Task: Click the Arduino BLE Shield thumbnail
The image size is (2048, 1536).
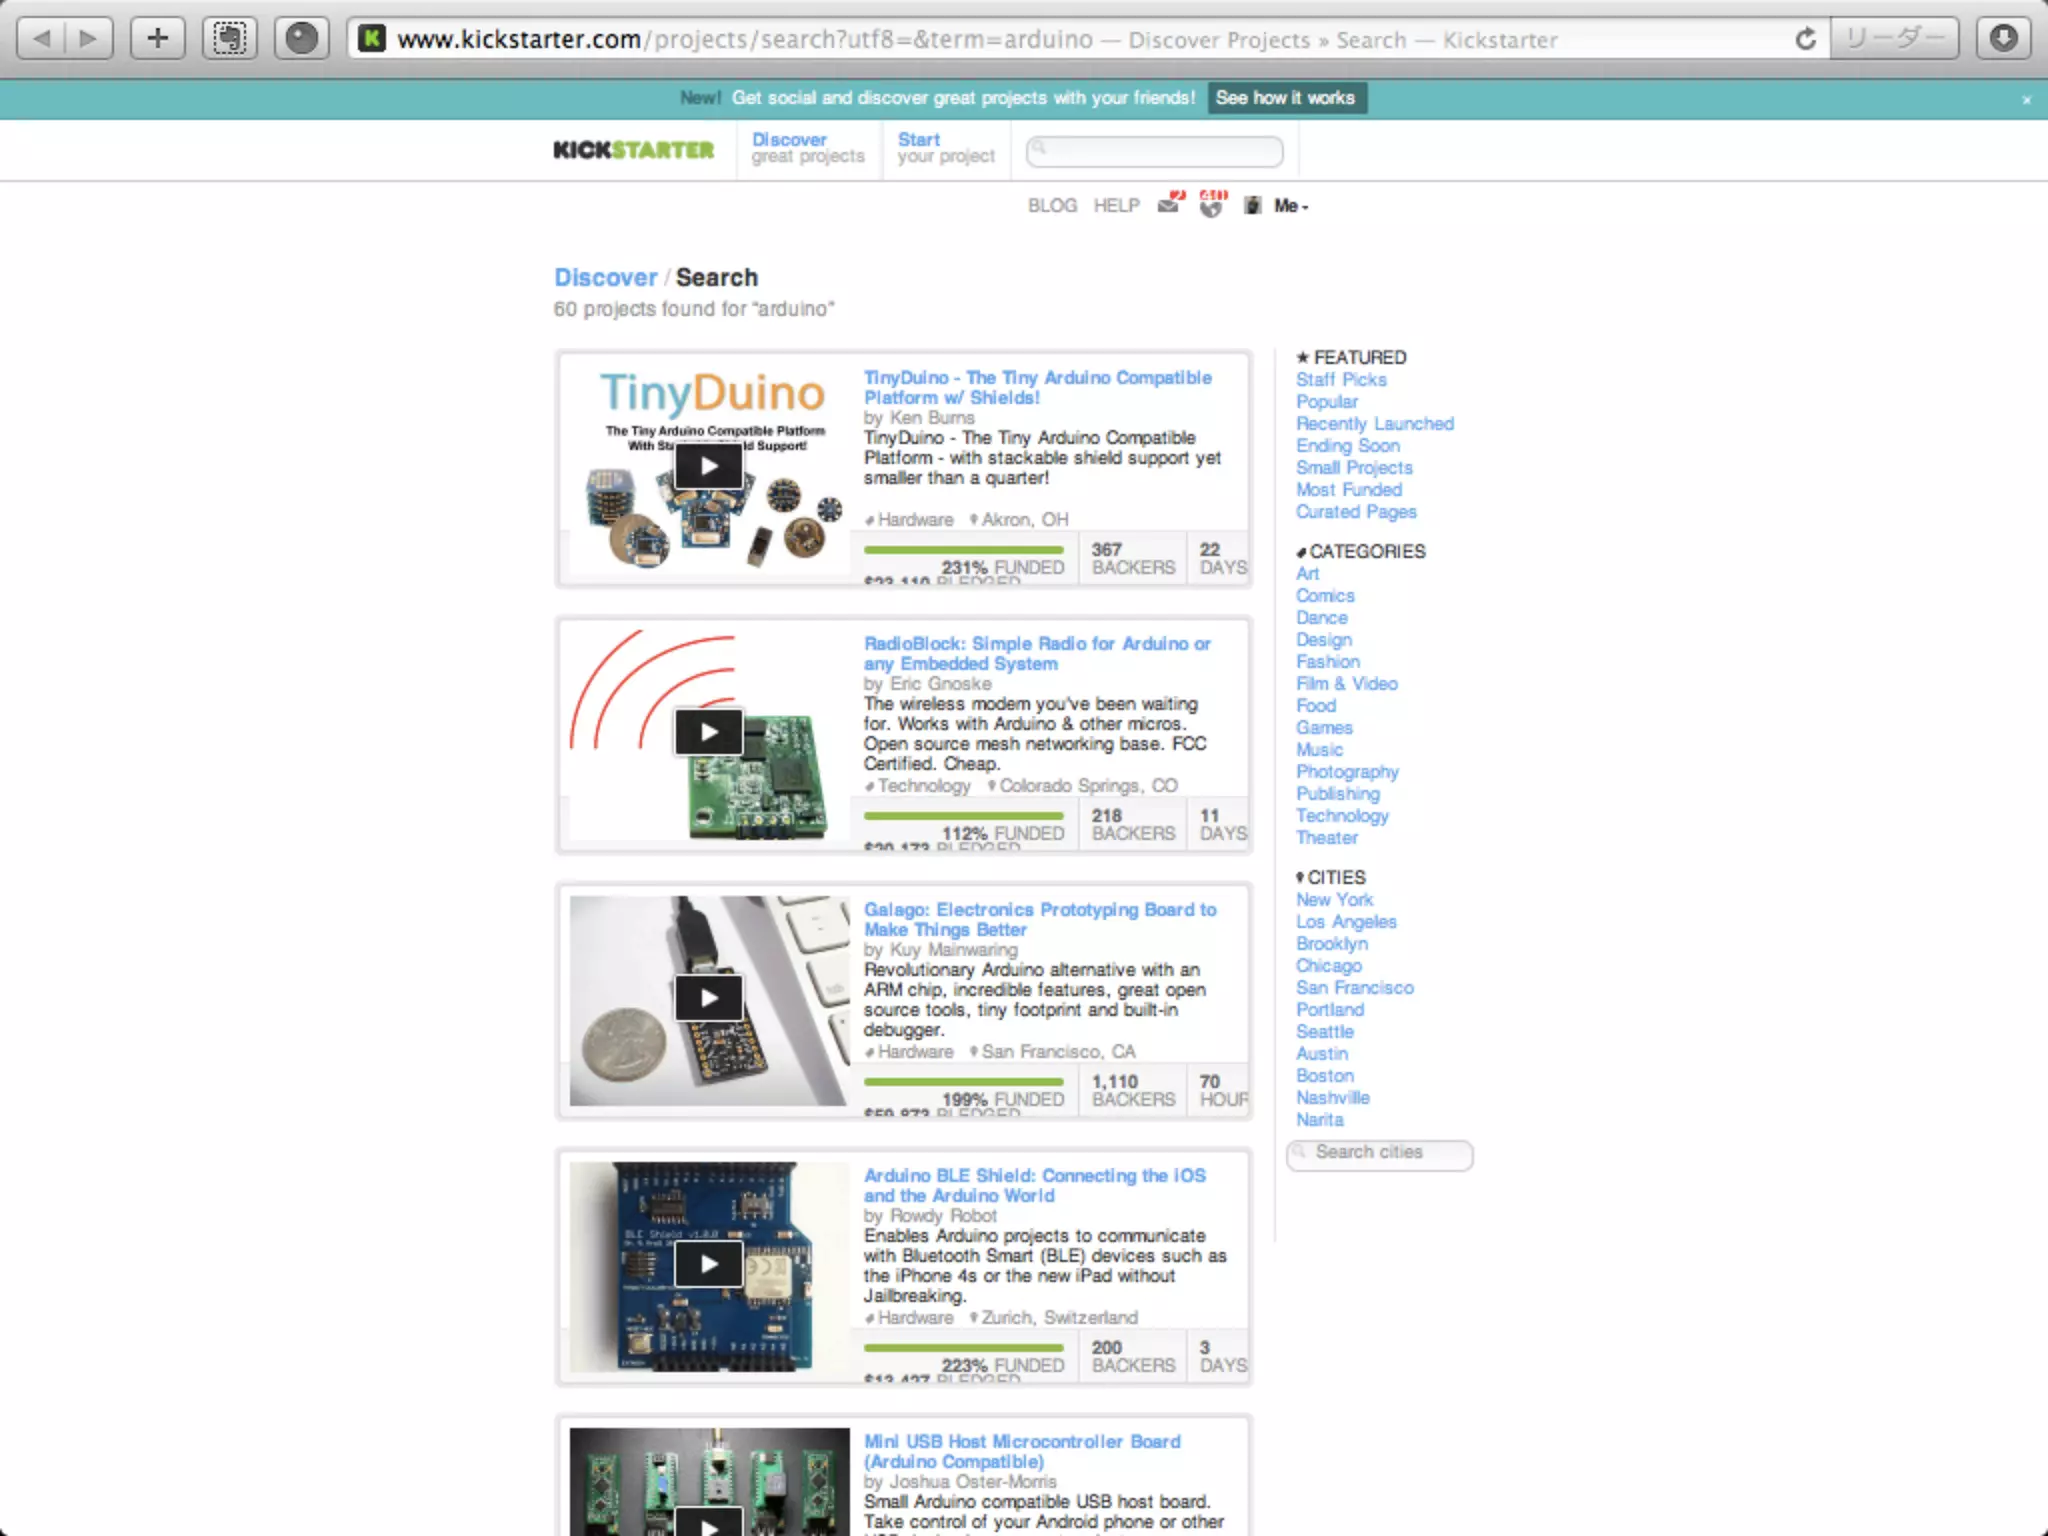Action: pos(708,1265)
